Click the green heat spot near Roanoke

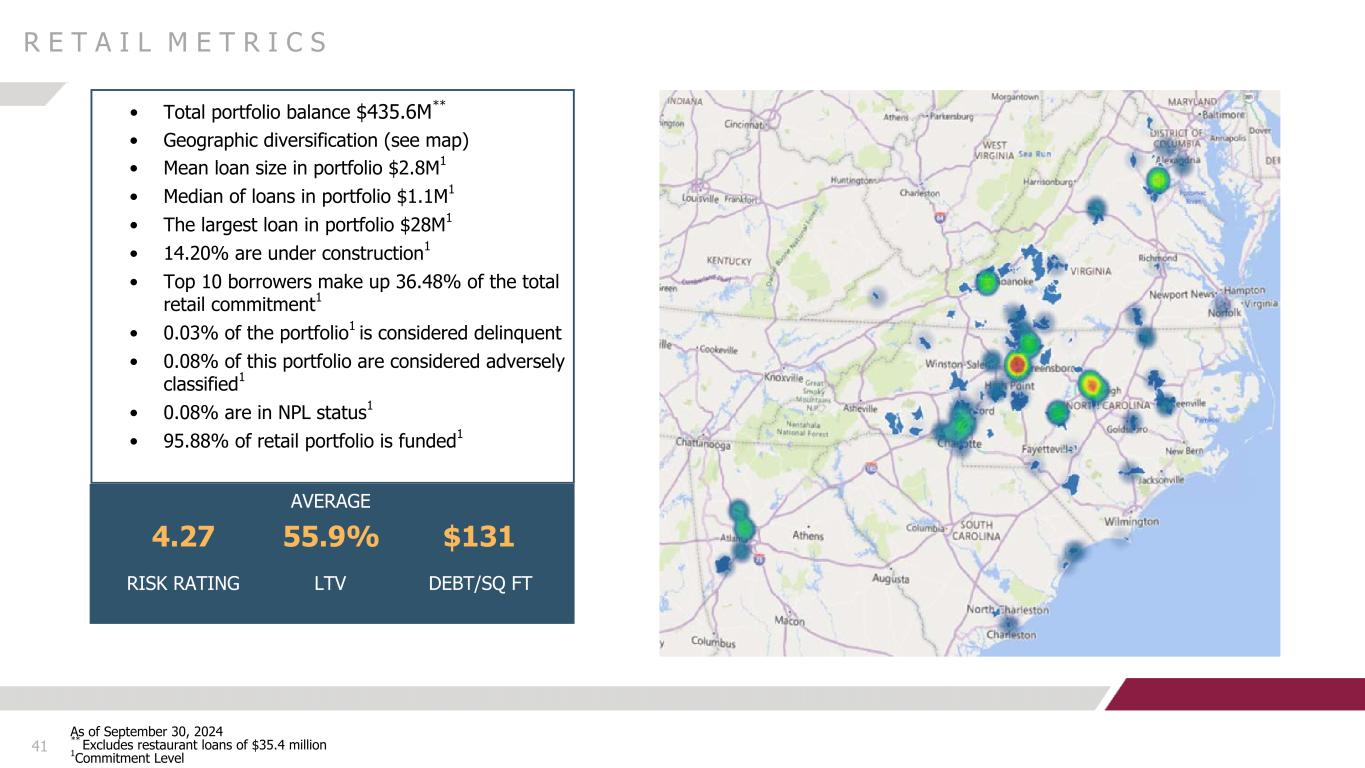point(987,283)
